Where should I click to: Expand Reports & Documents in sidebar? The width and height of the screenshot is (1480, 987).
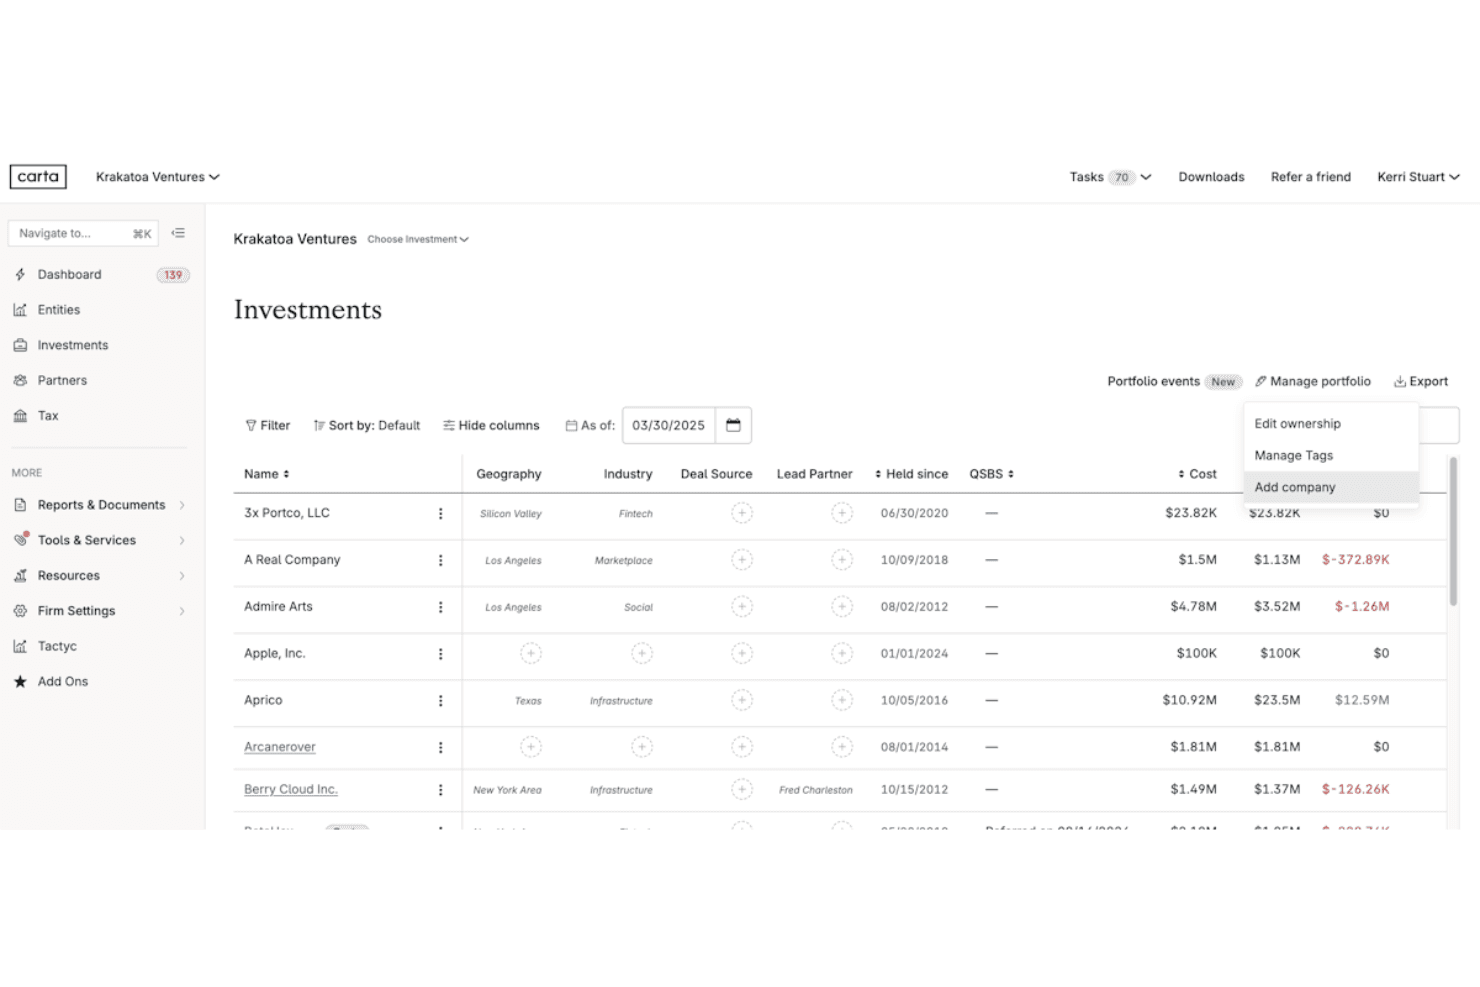tap(100, 505)
